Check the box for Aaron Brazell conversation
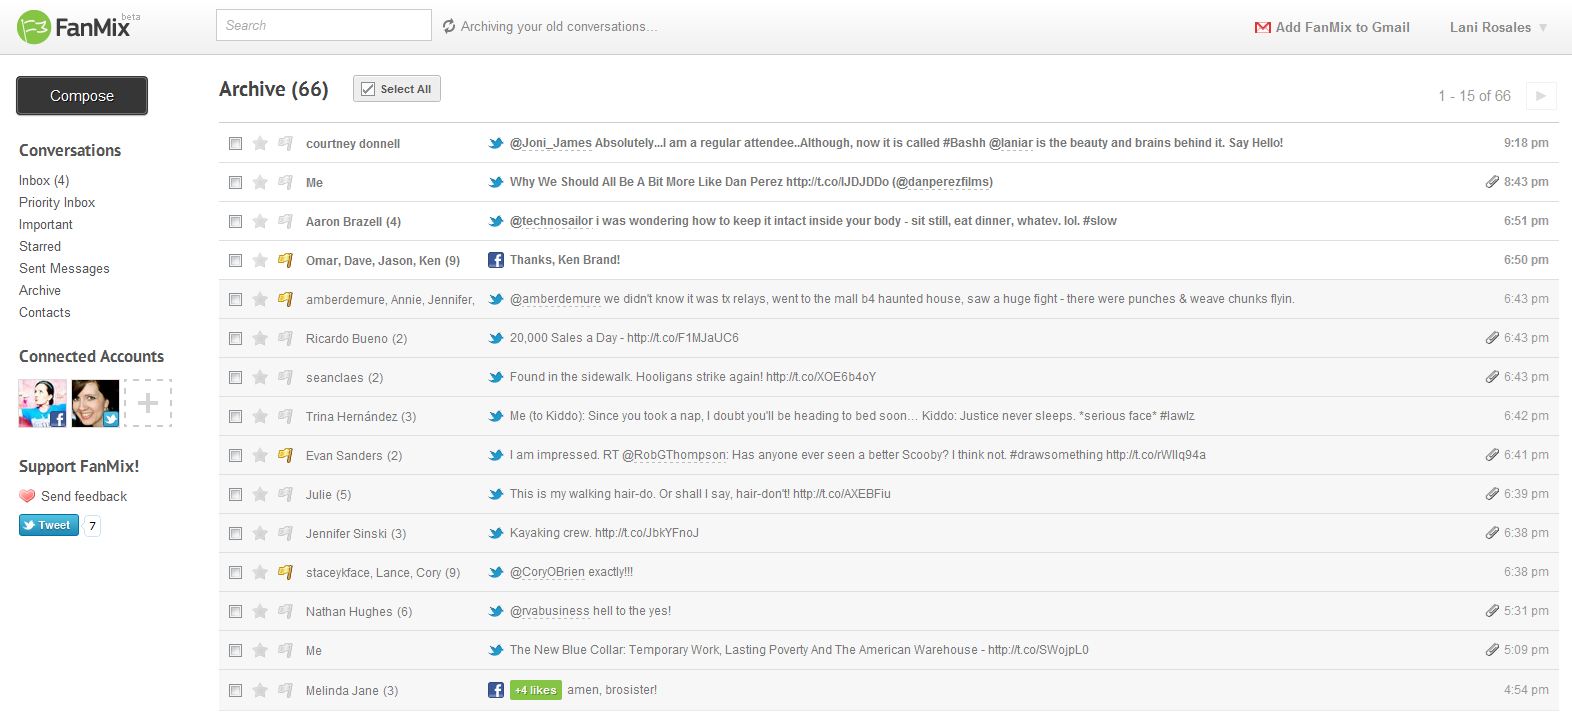 tap(235, 221)
